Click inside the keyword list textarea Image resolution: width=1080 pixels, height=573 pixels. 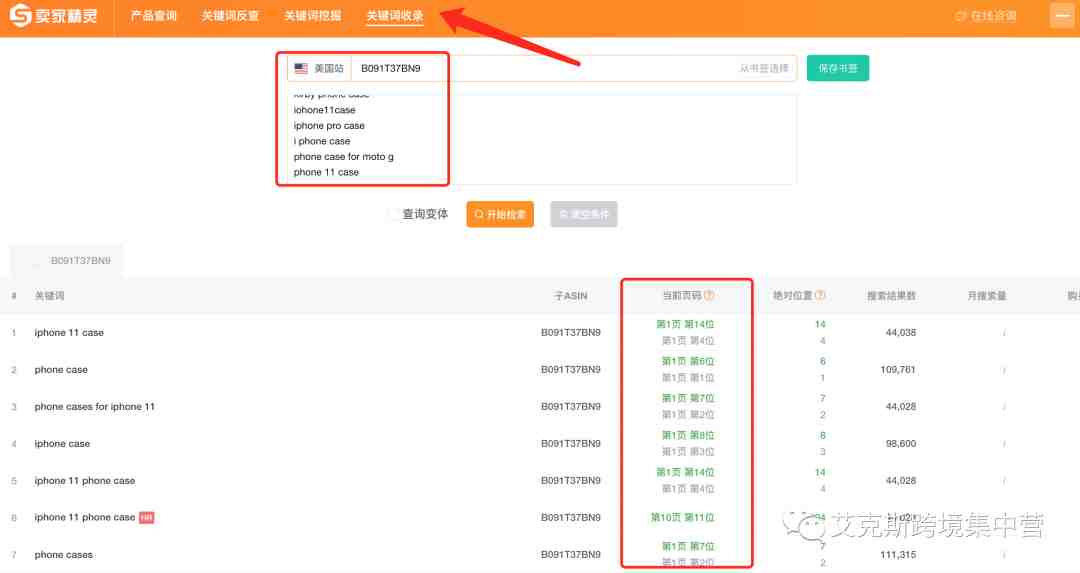pyautogui.click(x=541, y=139)
